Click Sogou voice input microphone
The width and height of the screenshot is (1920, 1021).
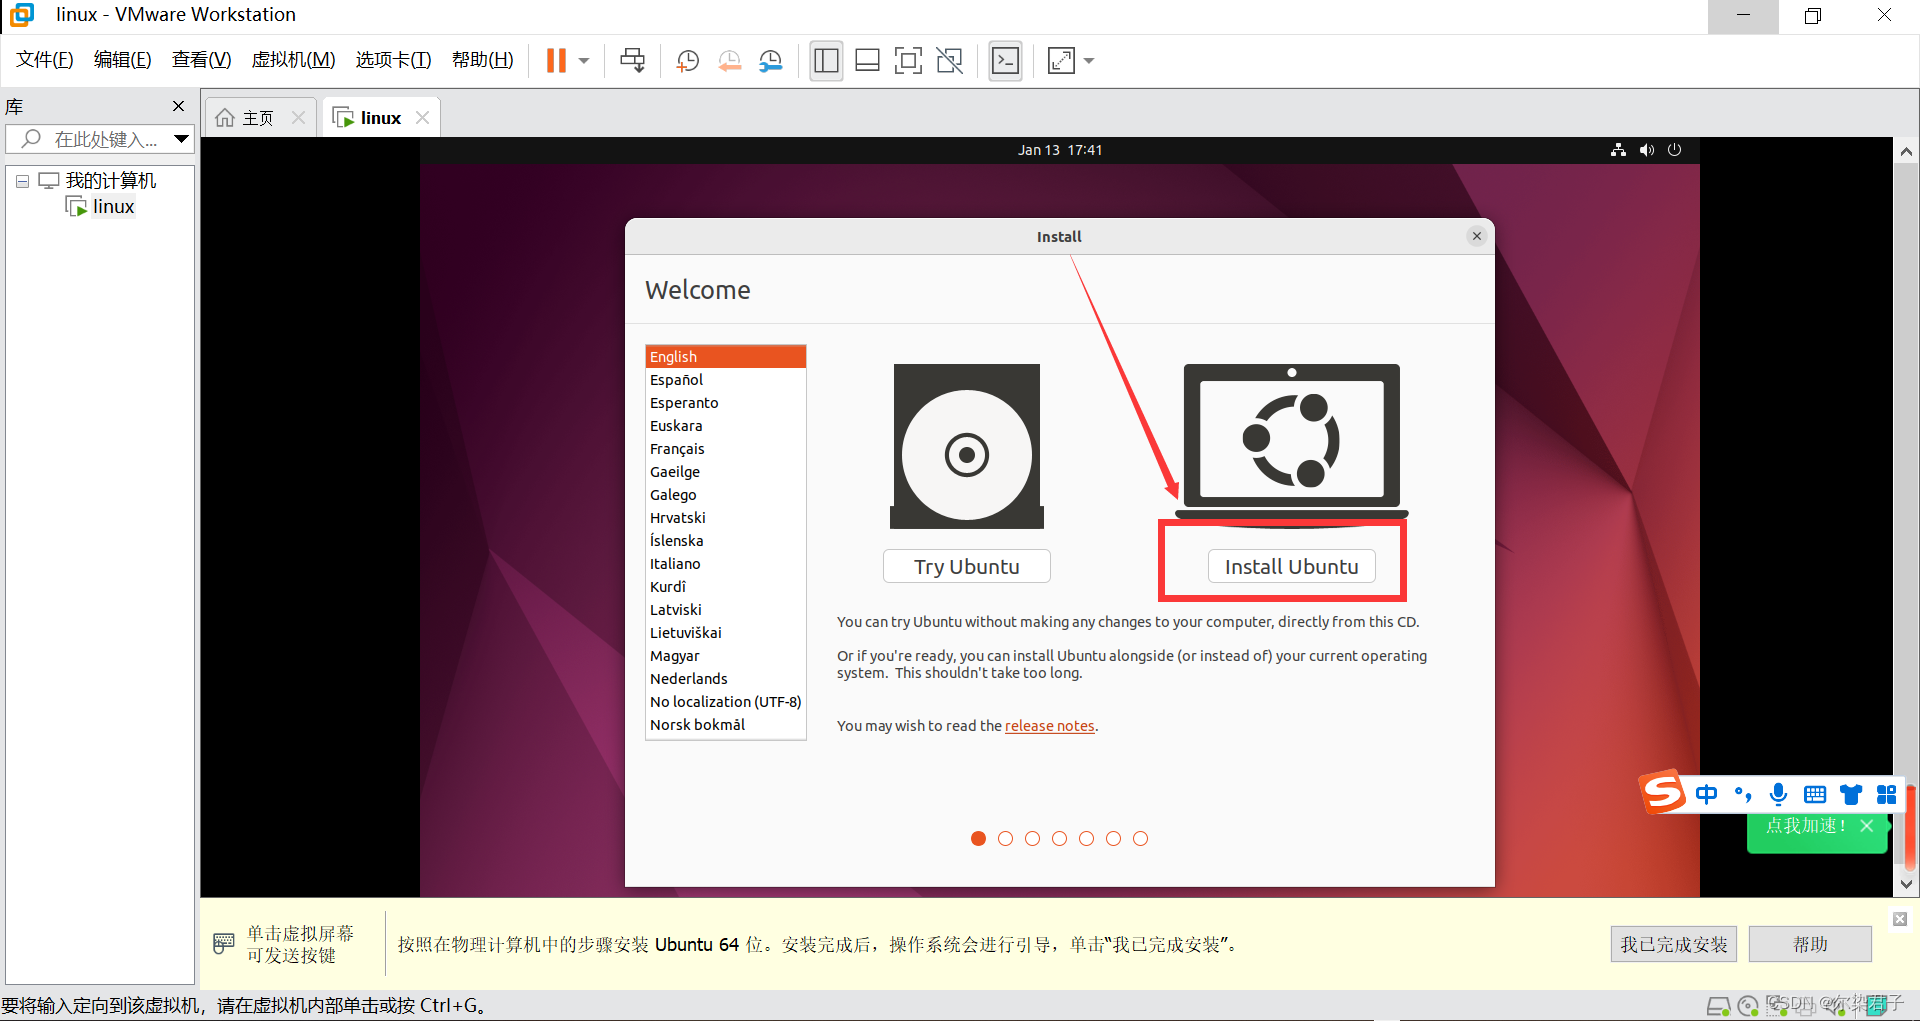[1778, 794]
